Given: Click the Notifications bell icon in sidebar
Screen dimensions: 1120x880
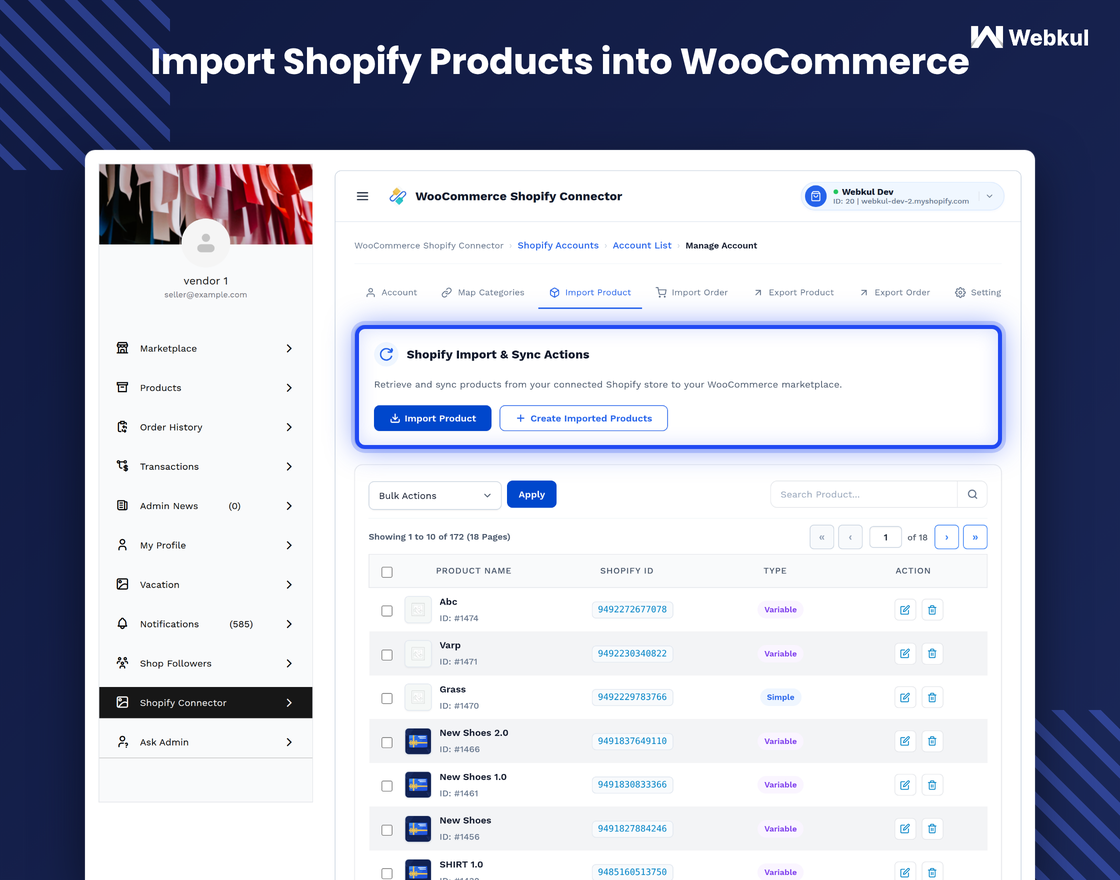Looking at the screenshot, I should (122, 624).
